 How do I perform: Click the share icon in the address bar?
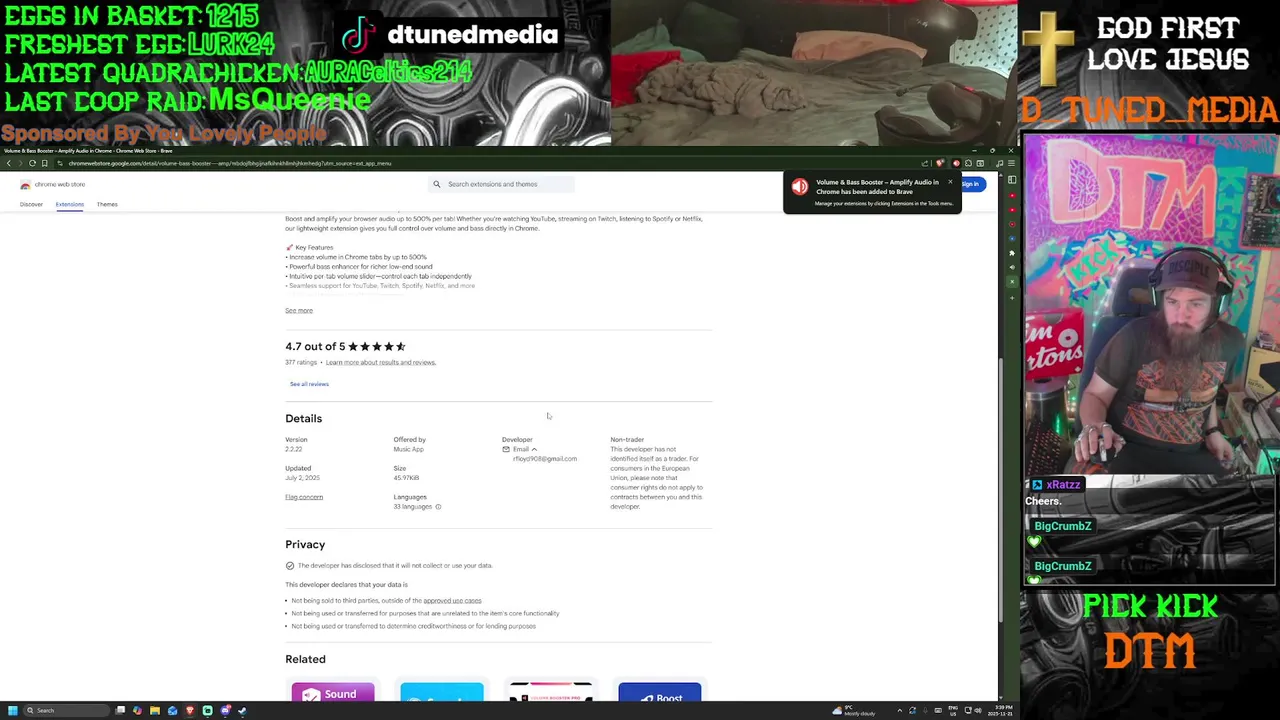(x=925, y=164)
